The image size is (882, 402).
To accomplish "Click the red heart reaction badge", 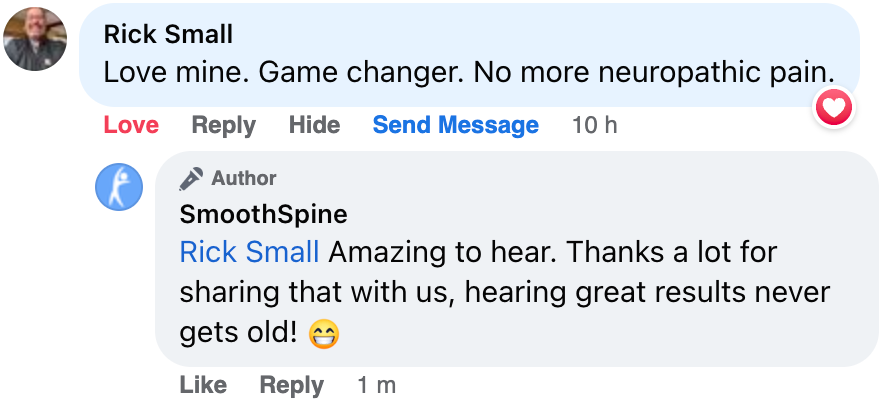I will pos(834,107).
